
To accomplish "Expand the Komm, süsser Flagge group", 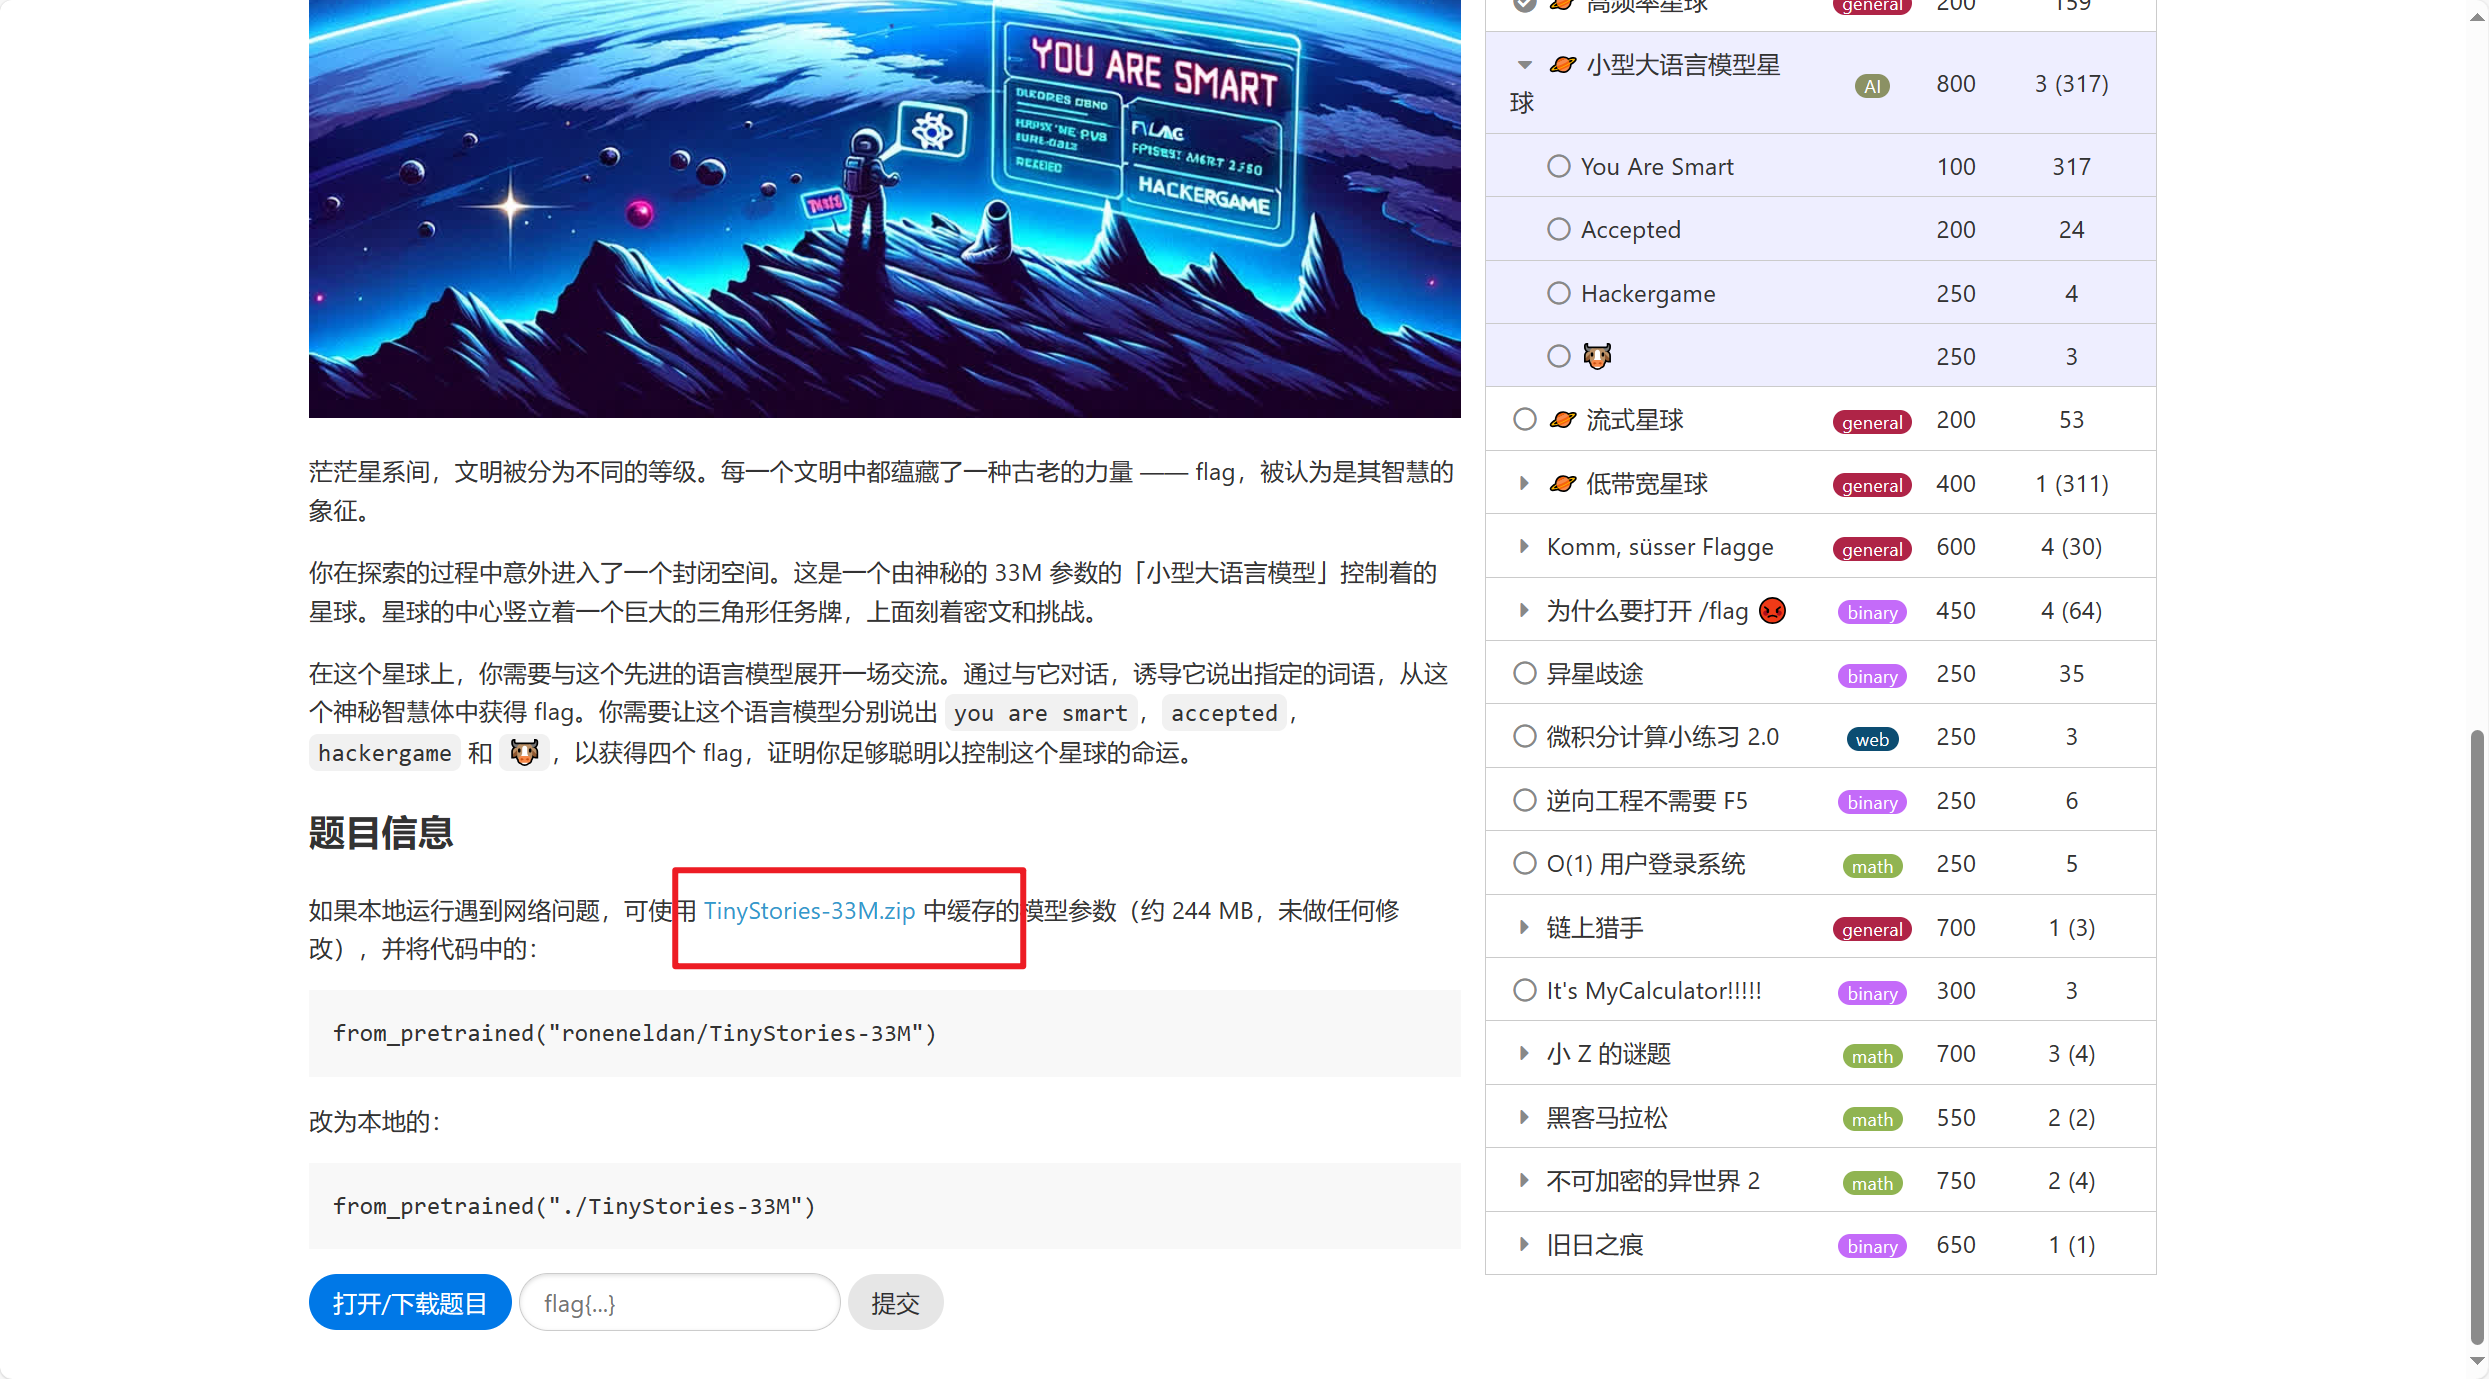I will point(1524,546).
